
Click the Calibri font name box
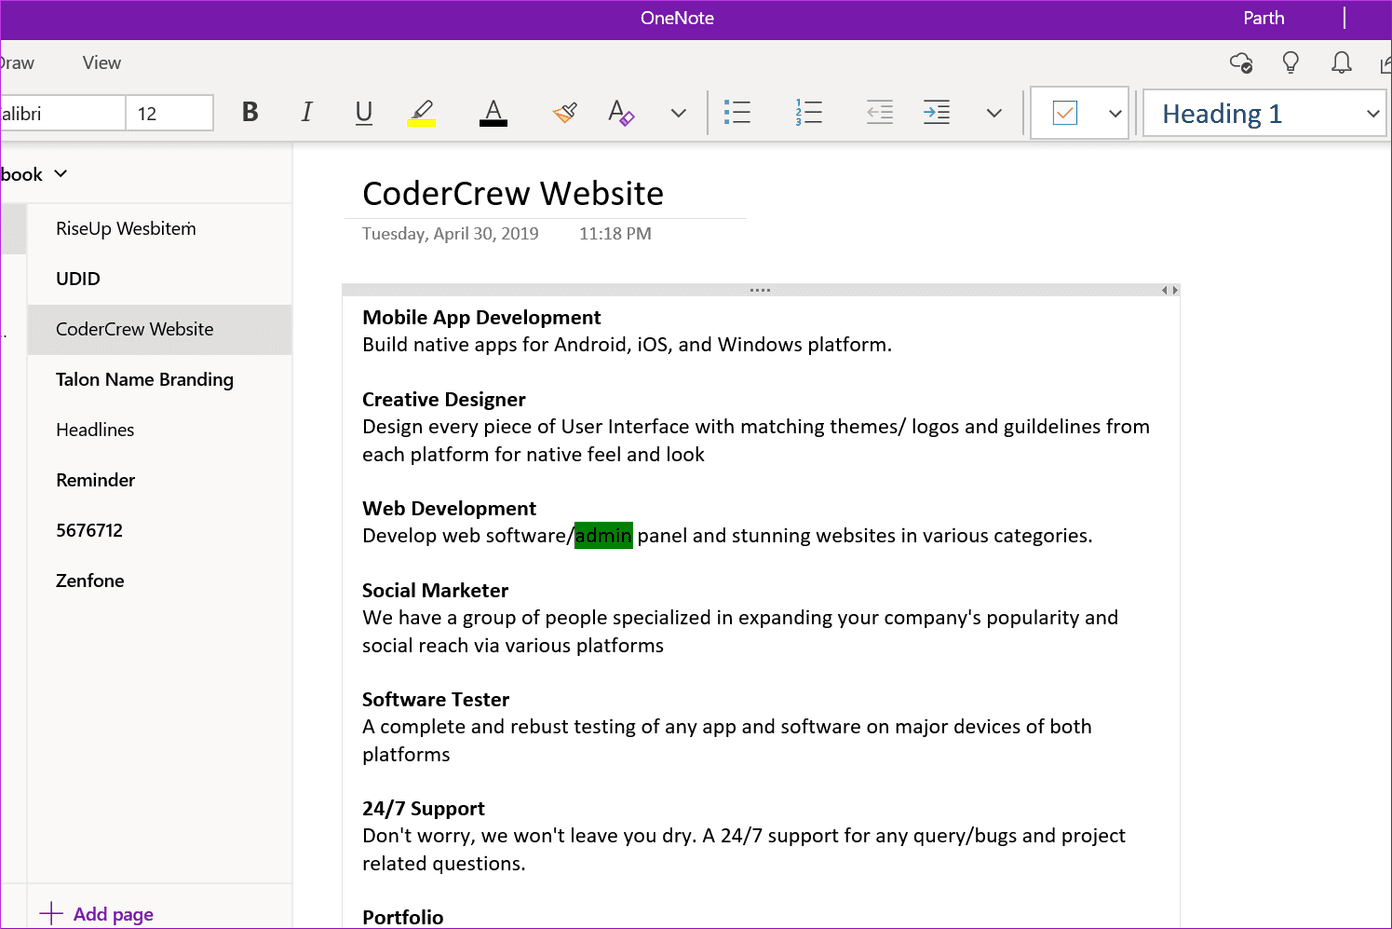point(62,113)
